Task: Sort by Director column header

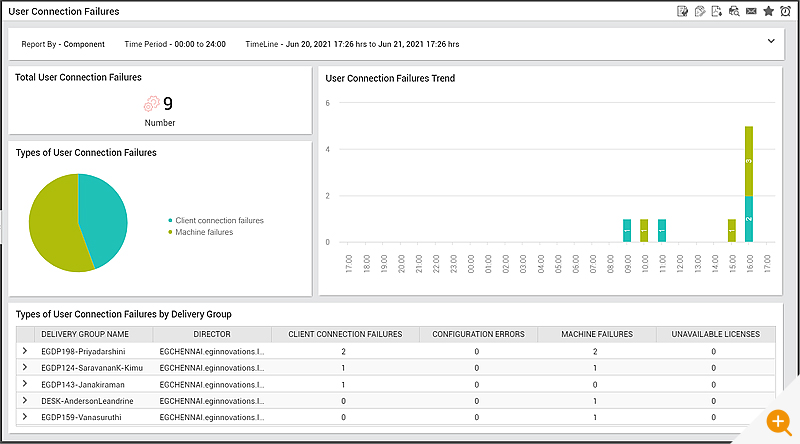Action: [212, 334]
